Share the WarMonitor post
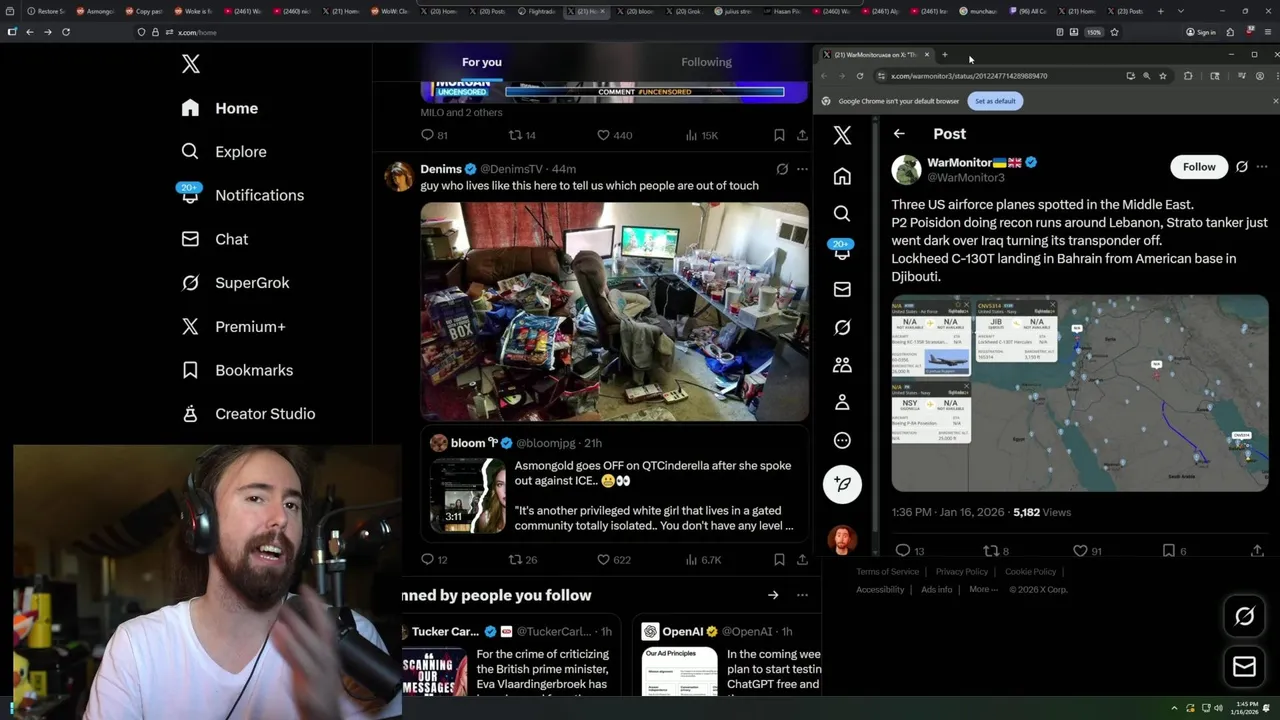 [1258, 551]
